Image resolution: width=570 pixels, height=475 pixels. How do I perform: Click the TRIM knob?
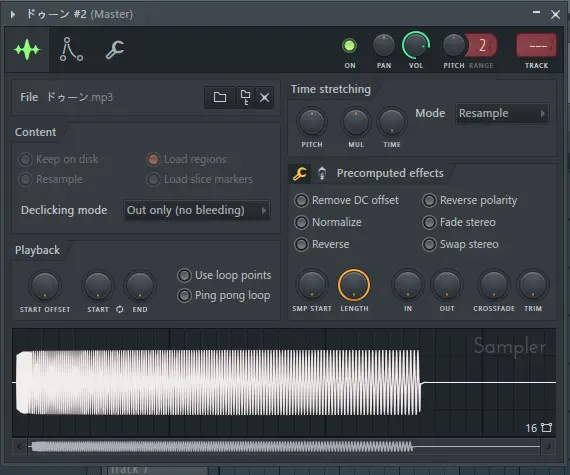[533, 285]
